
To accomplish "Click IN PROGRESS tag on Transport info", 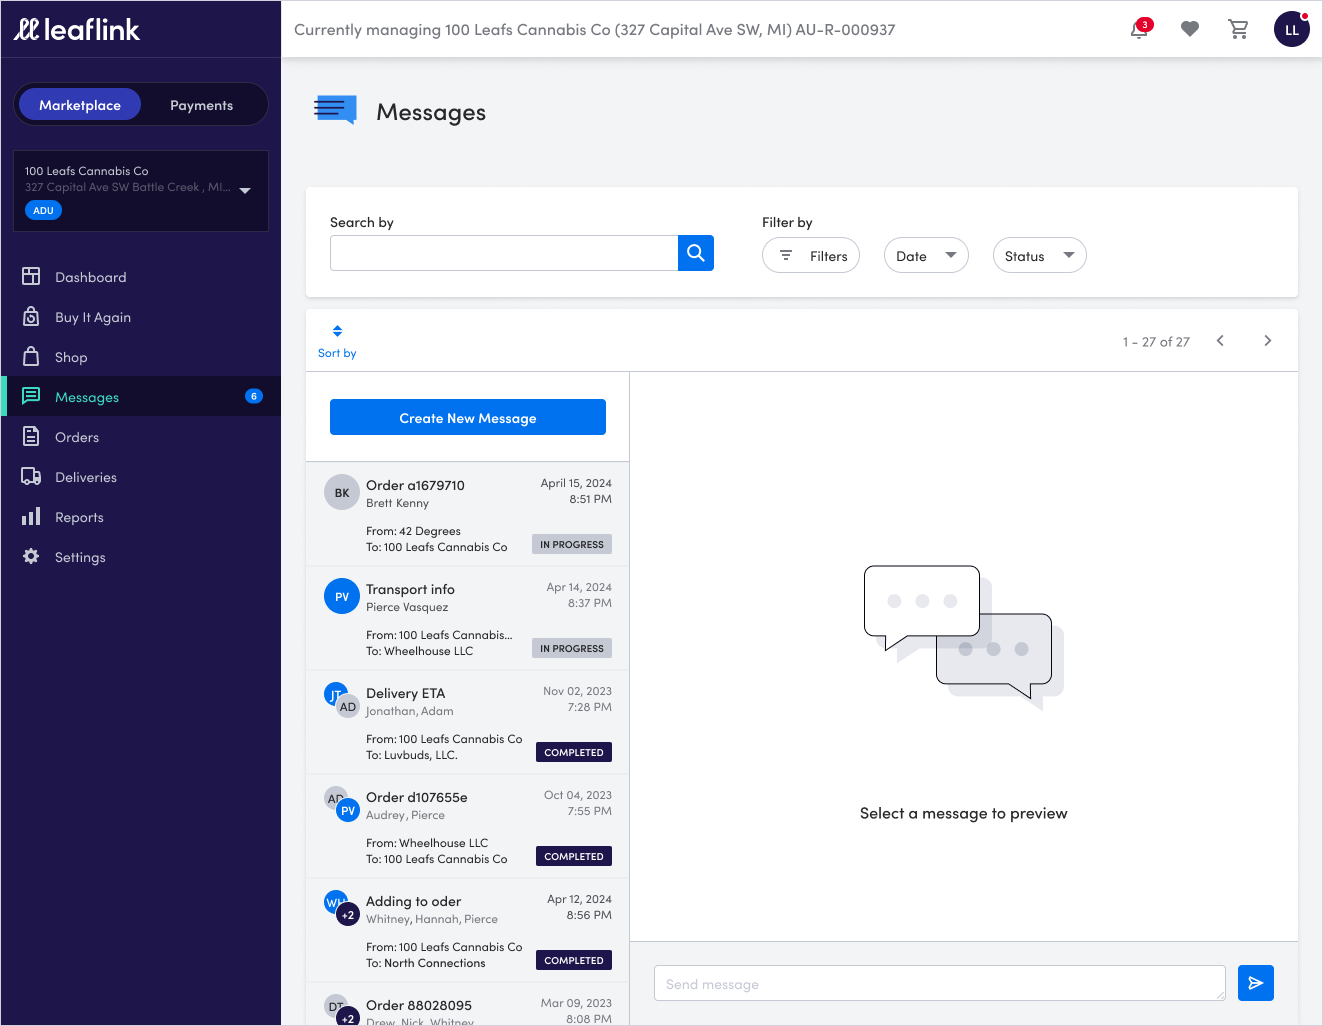I will 572,648.
